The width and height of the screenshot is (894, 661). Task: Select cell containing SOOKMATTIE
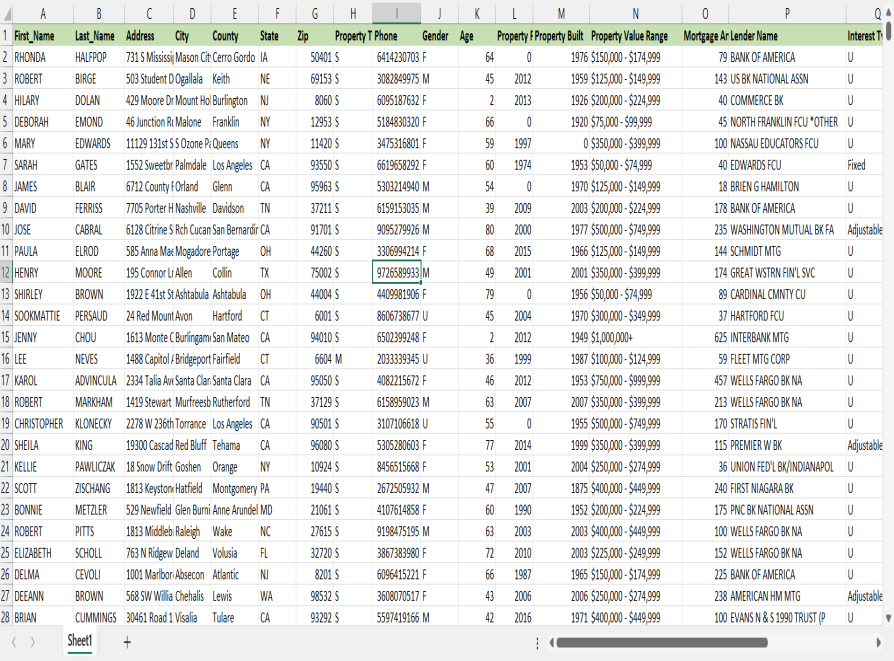[x=43, y=316]
